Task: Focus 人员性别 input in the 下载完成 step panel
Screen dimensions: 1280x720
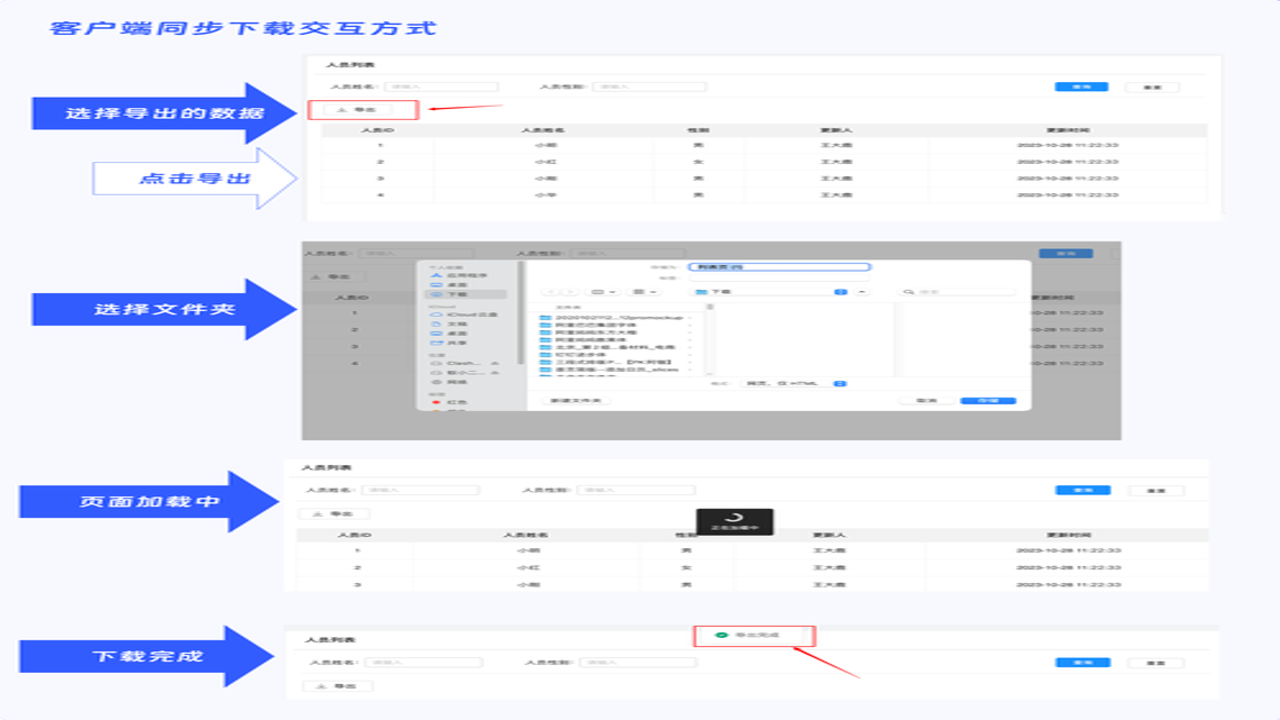Action: [639, 663]
